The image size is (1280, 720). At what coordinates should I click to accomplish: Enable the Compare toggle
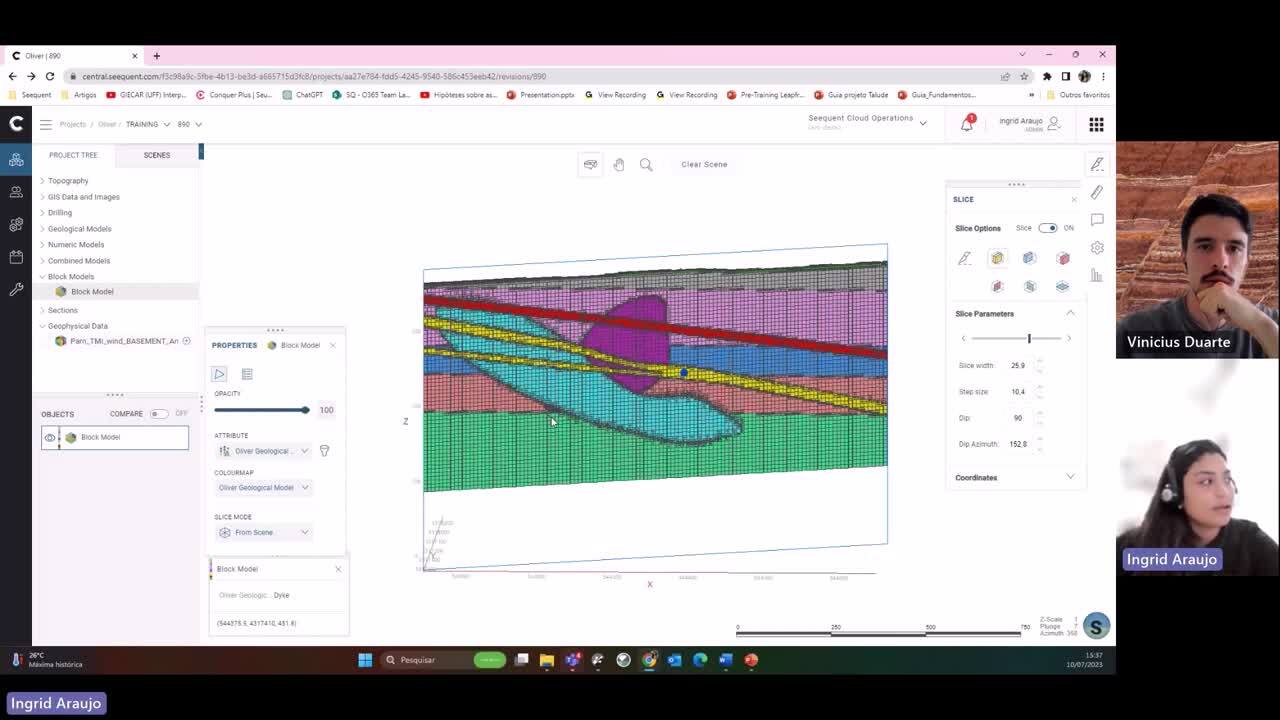click(x=159, y=414)
